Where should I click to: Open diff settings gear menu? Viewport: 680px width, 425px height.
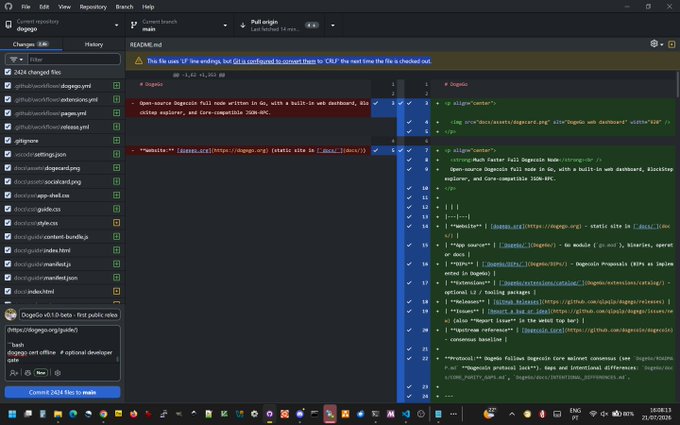[x=657, y=44]
